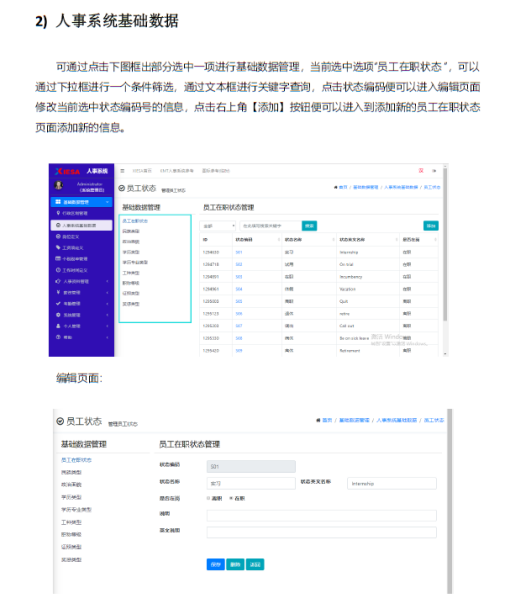Image resolution: width=513 pixels, height=598 pixels.
Task: Expand the help item at sidebar bottom
Action: [81, 337]
